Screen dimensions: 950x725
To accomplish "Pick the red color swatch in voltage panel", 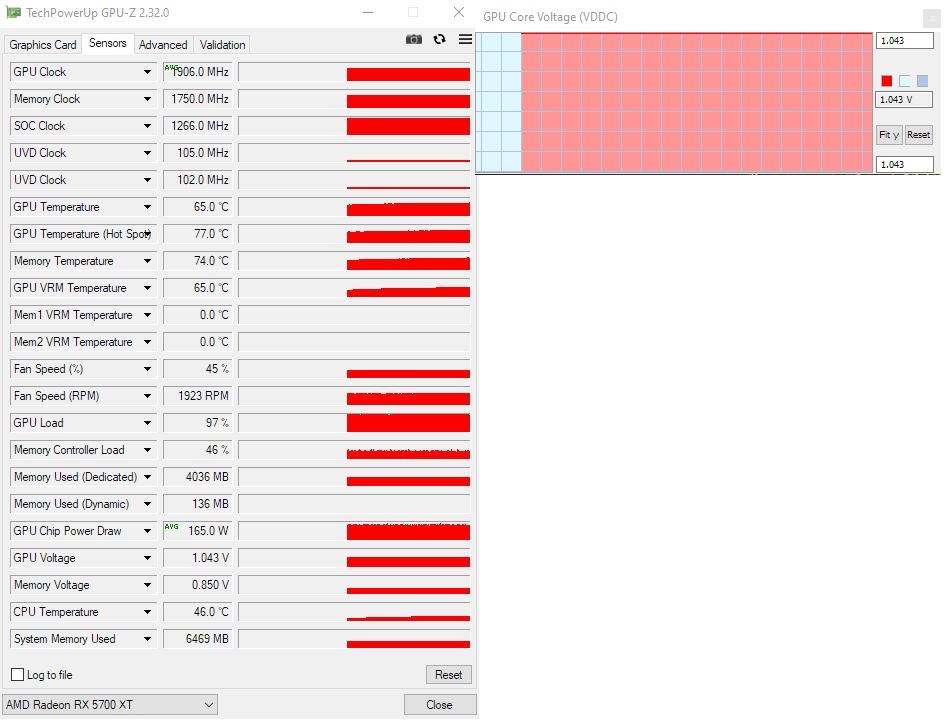I will click(887, 81).
